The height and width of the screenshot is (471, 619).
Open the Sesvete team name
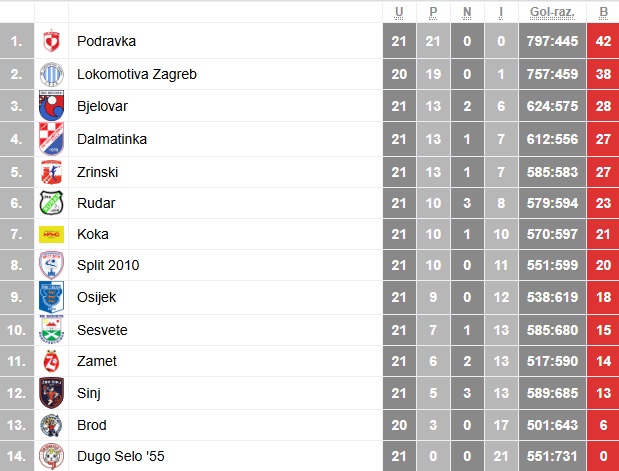click(102, 330)
